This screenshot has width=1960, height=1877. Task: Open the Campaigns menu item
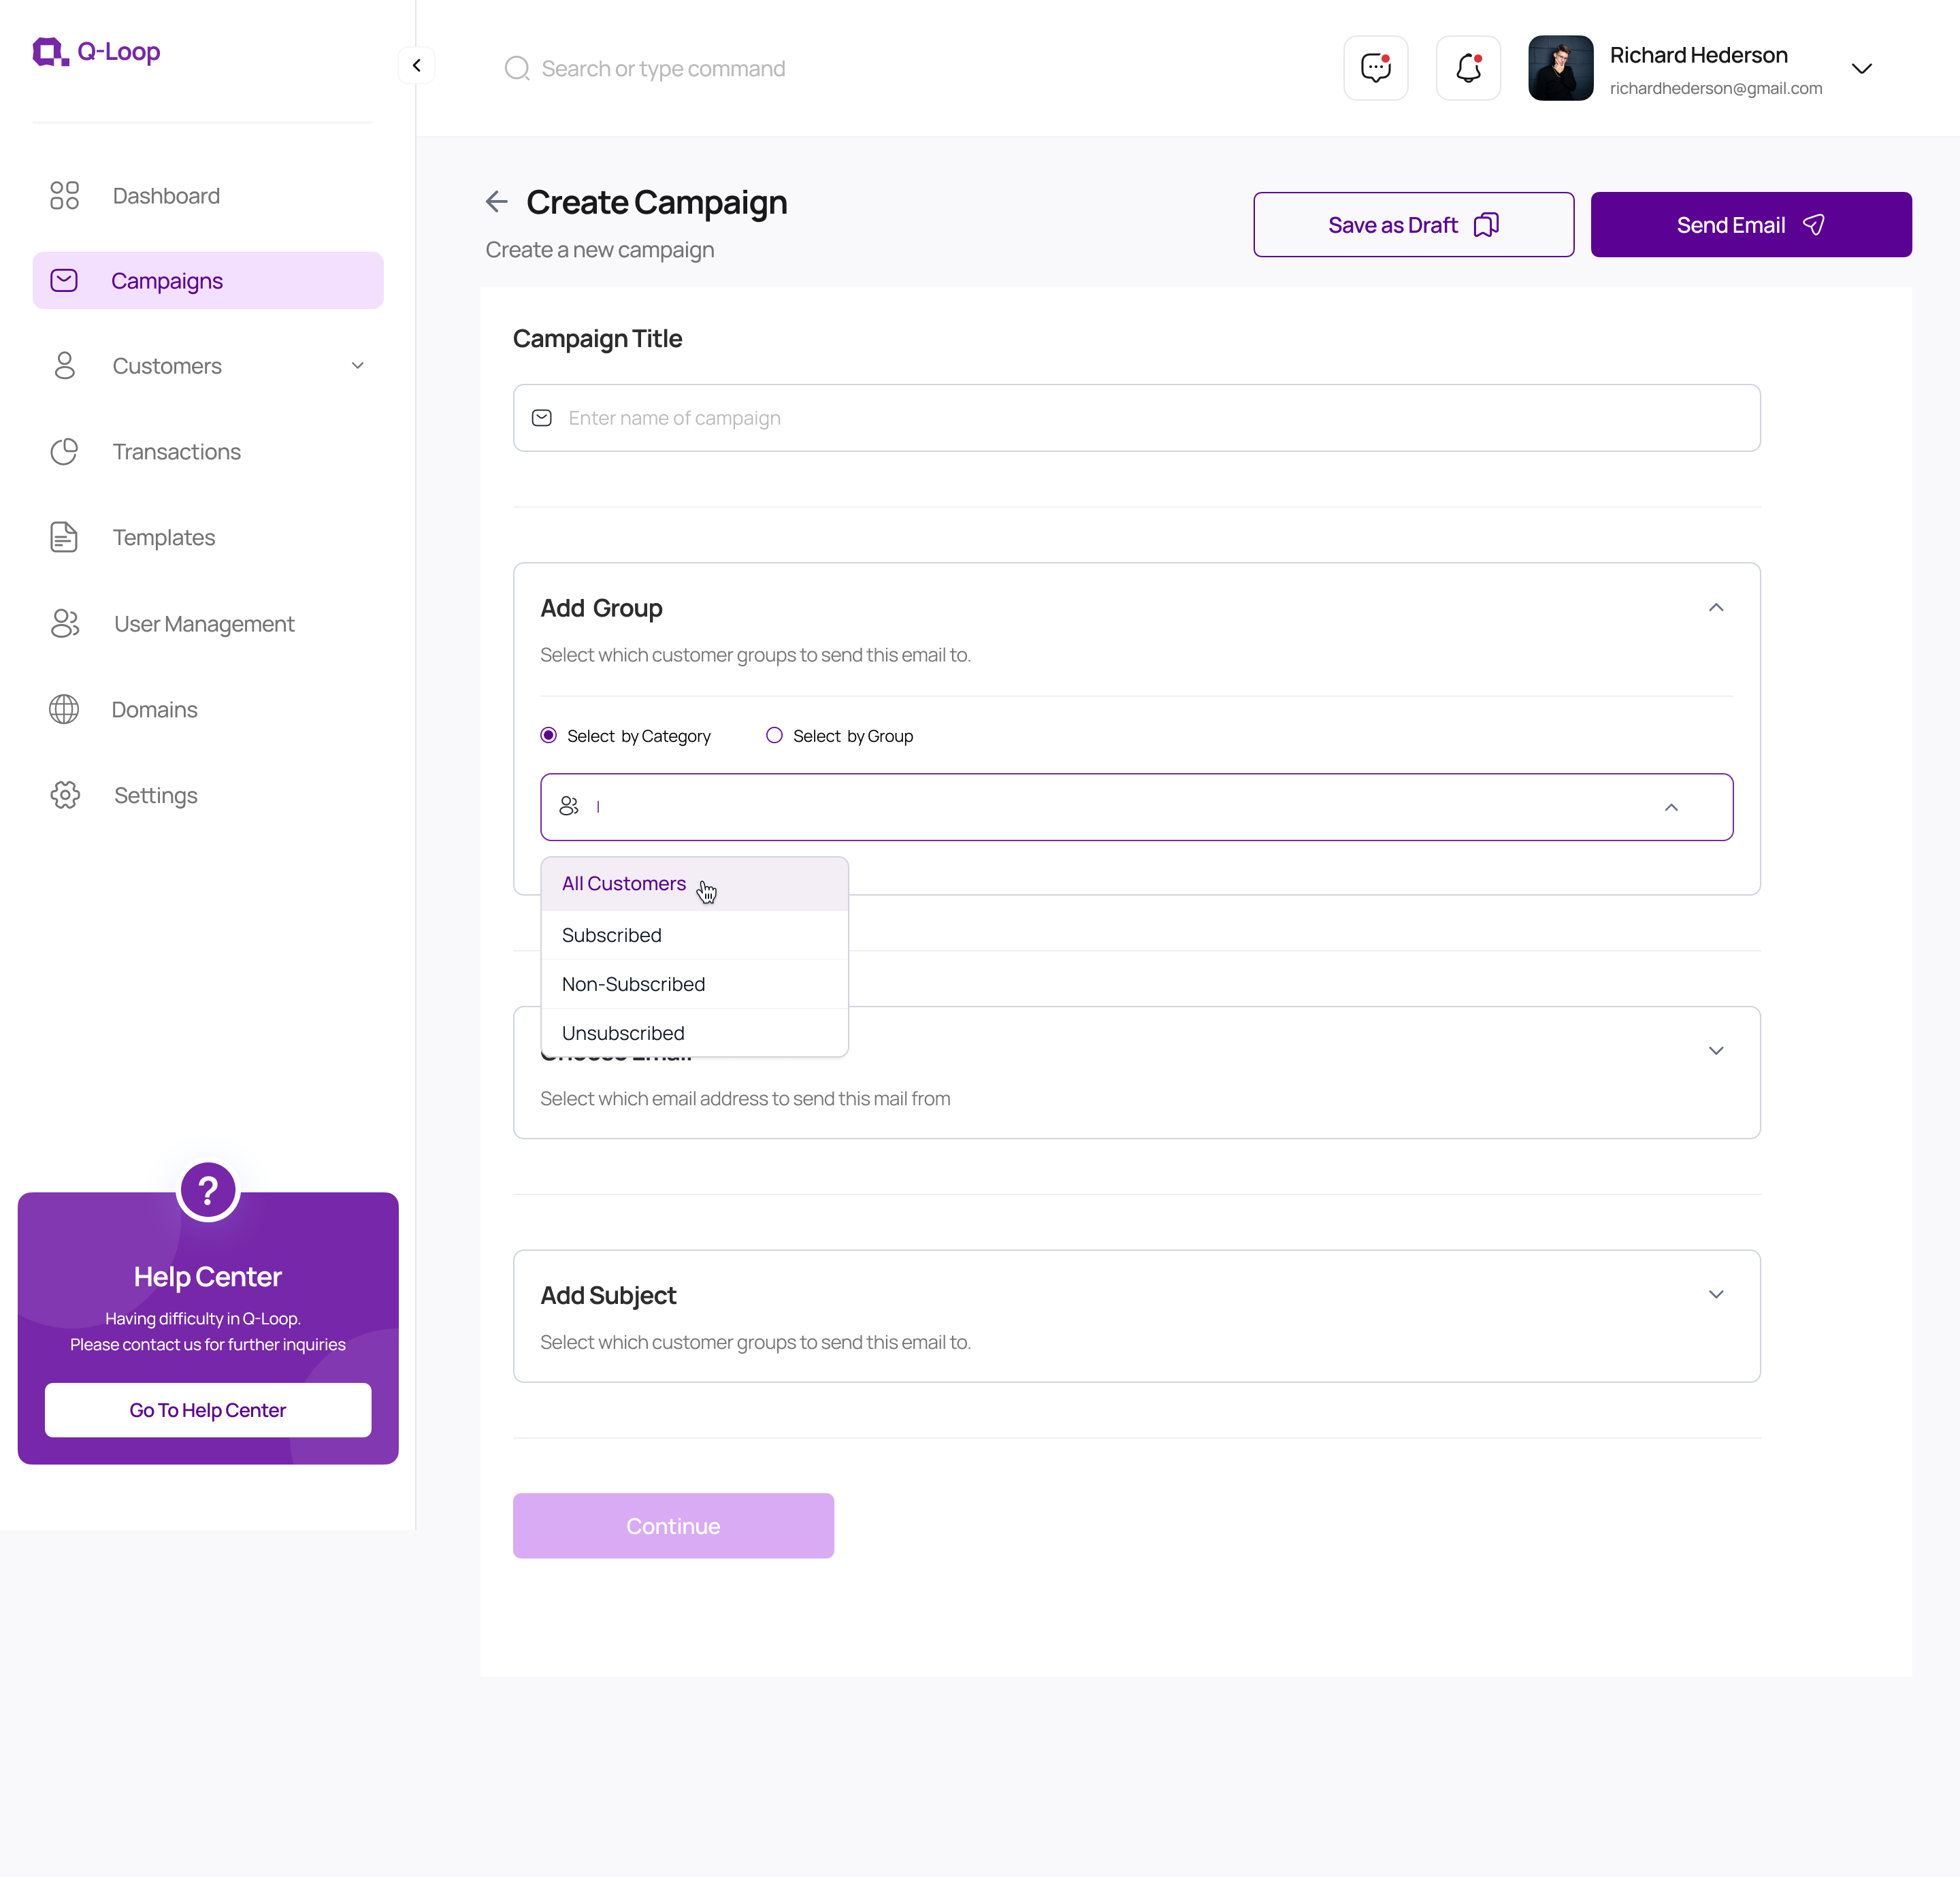coord(208,280)
